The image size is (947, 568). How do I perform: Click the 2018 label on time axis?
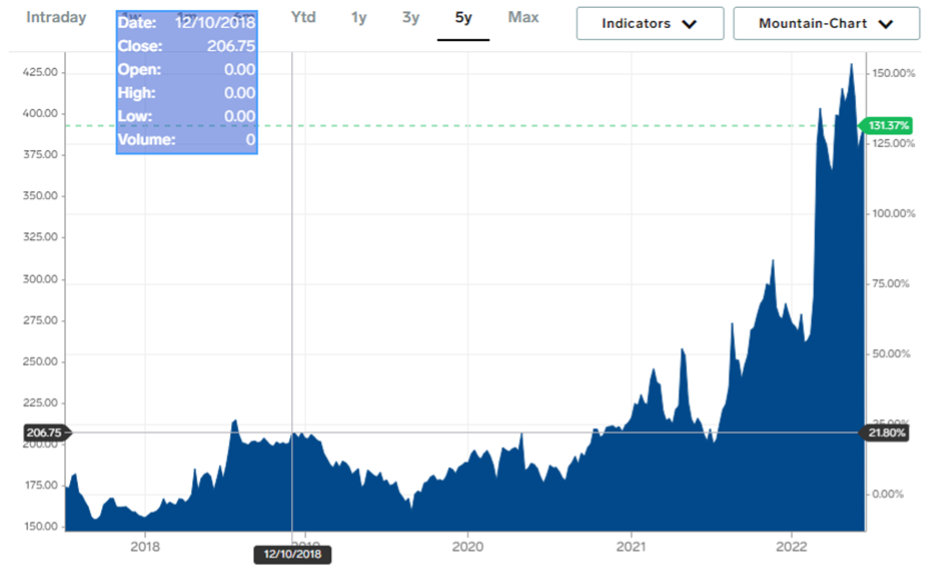point(145,546)
